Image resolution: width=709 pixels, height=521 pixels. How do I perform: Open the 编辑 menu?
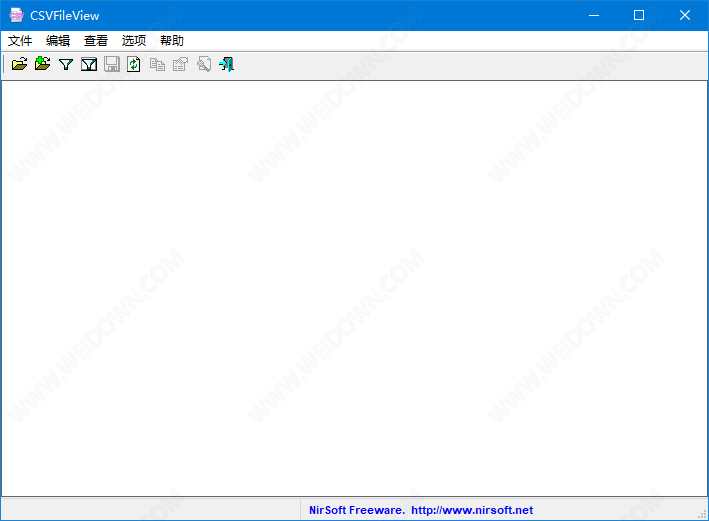click(x=58, y=41)
